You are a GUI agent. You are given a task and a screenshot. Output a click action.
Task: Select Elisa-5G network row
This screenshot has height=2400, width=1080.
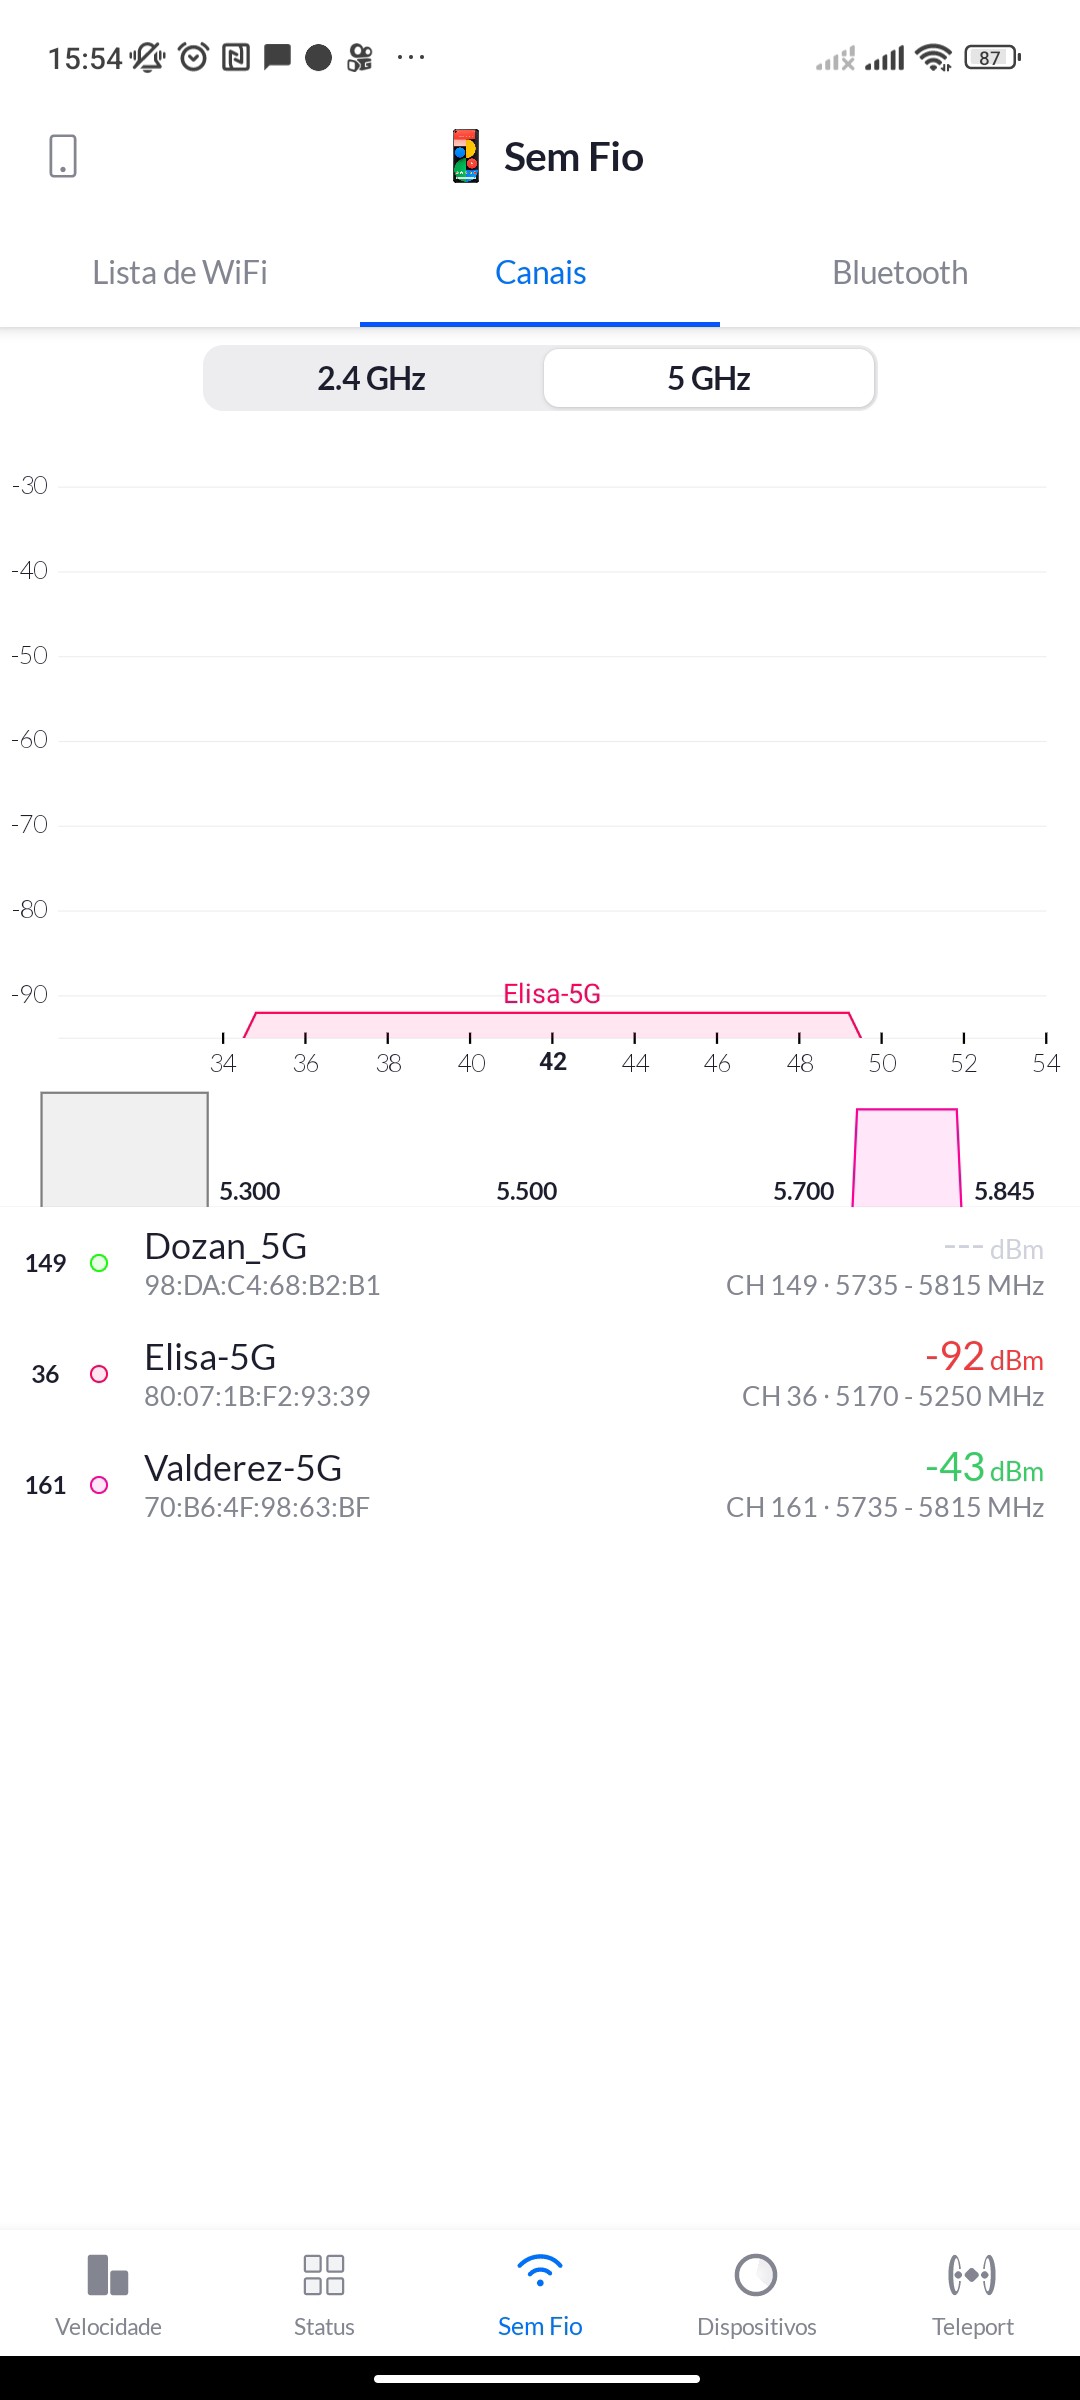pos(540,1375)
